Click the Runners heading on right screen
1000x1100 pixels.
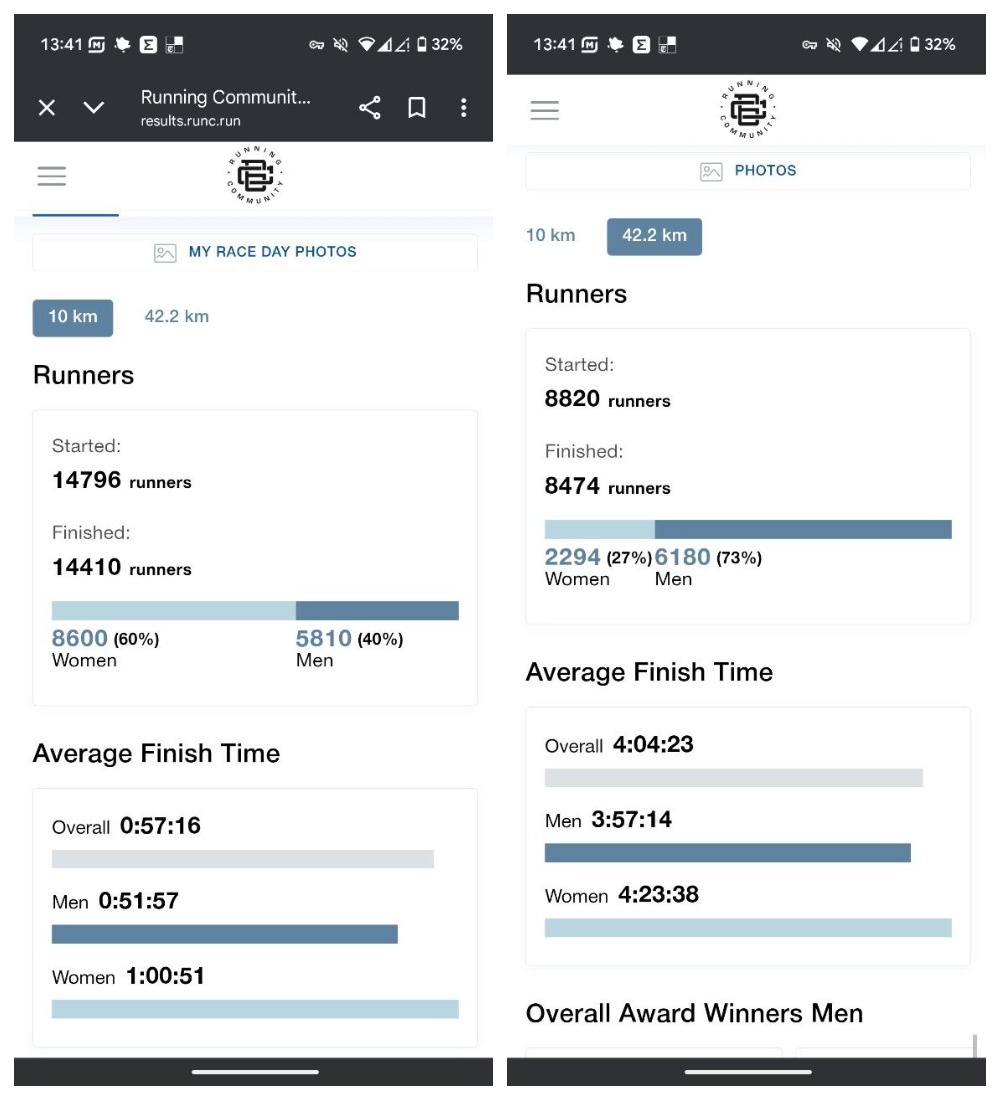click(x=576, y=294)
